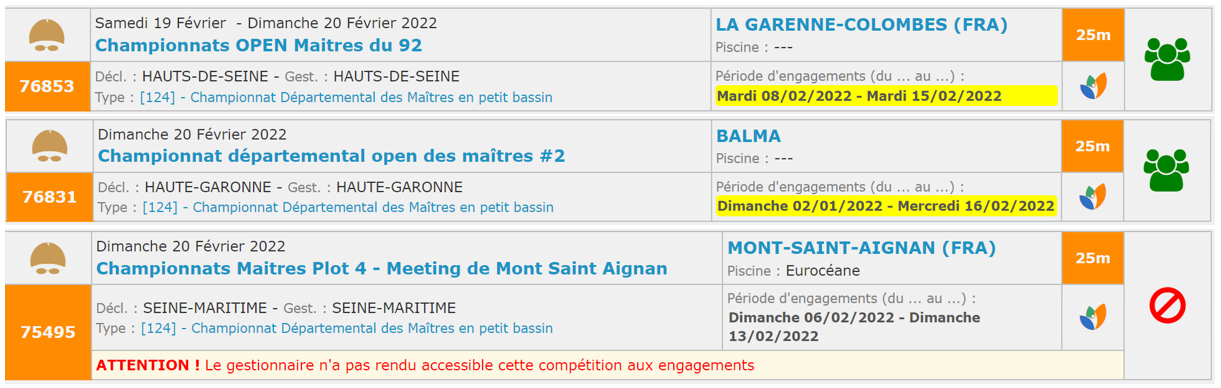Screen dimensions: 1221x388
Task: Open Championnats Maitres Plot 4 - Meeting link
Action: (381, 268)
